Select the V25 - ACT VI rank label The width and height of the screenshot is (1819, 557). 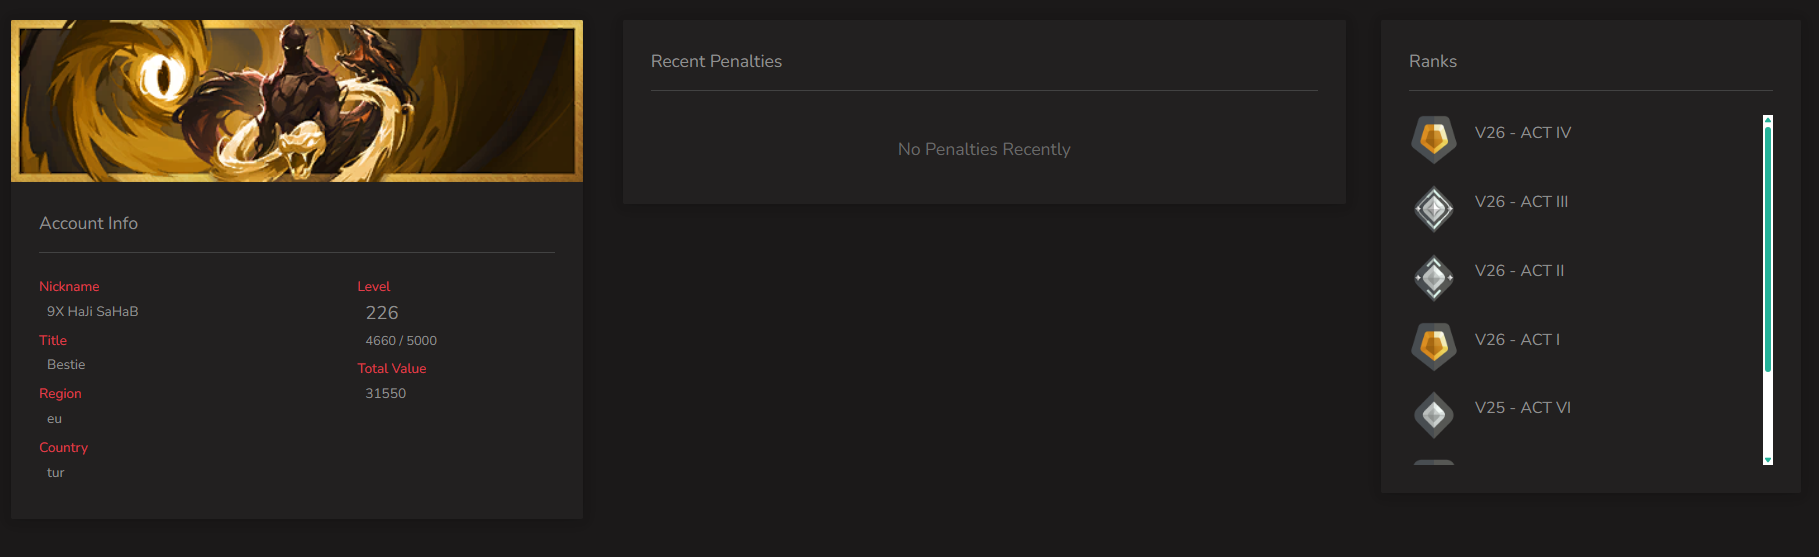tap(1522, 407)
